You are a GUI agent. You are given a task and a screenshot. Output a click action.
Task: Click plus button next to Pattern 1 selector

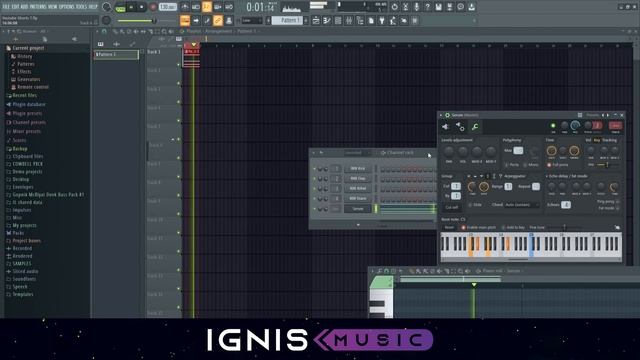coord(306,20)
